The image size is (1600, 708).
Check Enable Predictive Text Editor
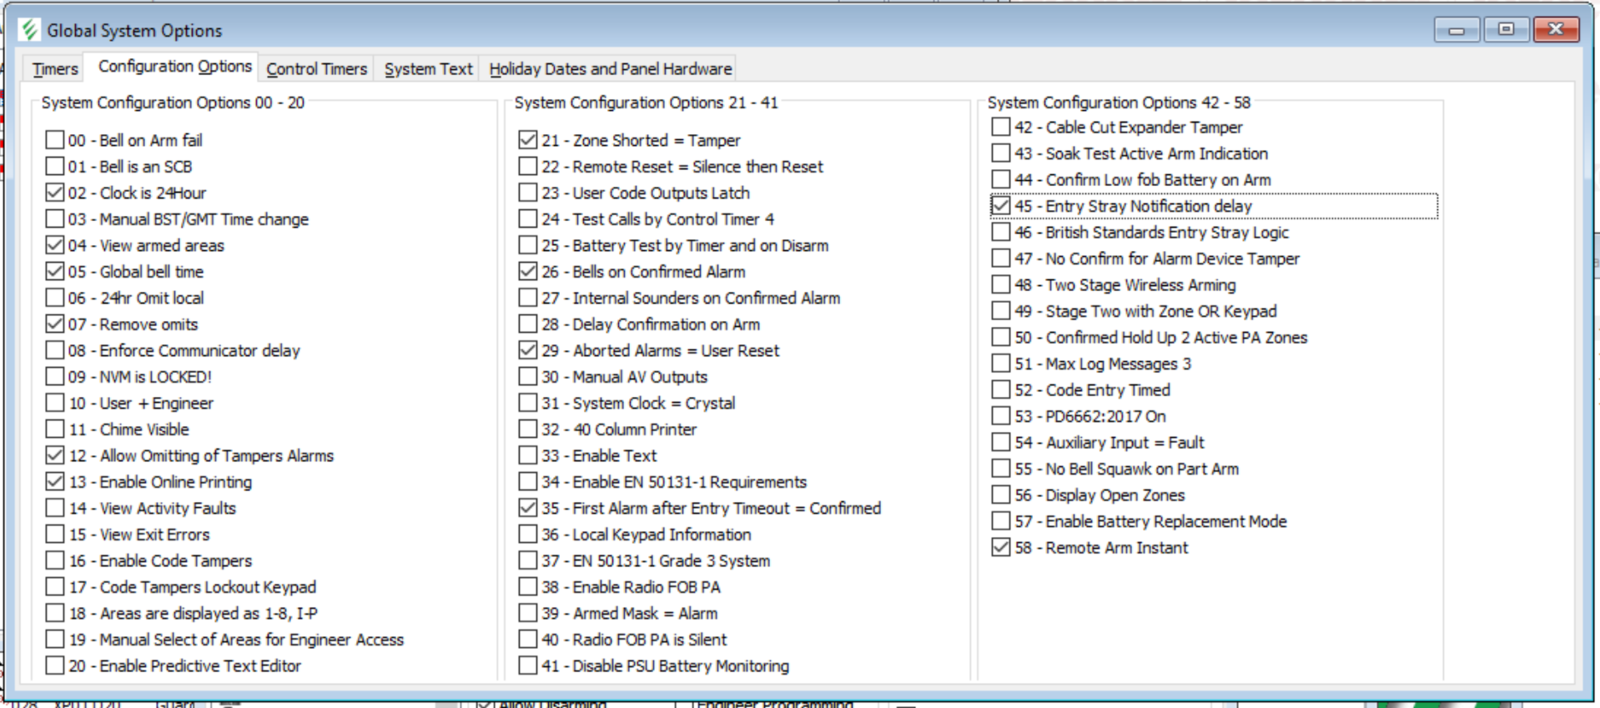pyautogui.click(x=55, y=665)
